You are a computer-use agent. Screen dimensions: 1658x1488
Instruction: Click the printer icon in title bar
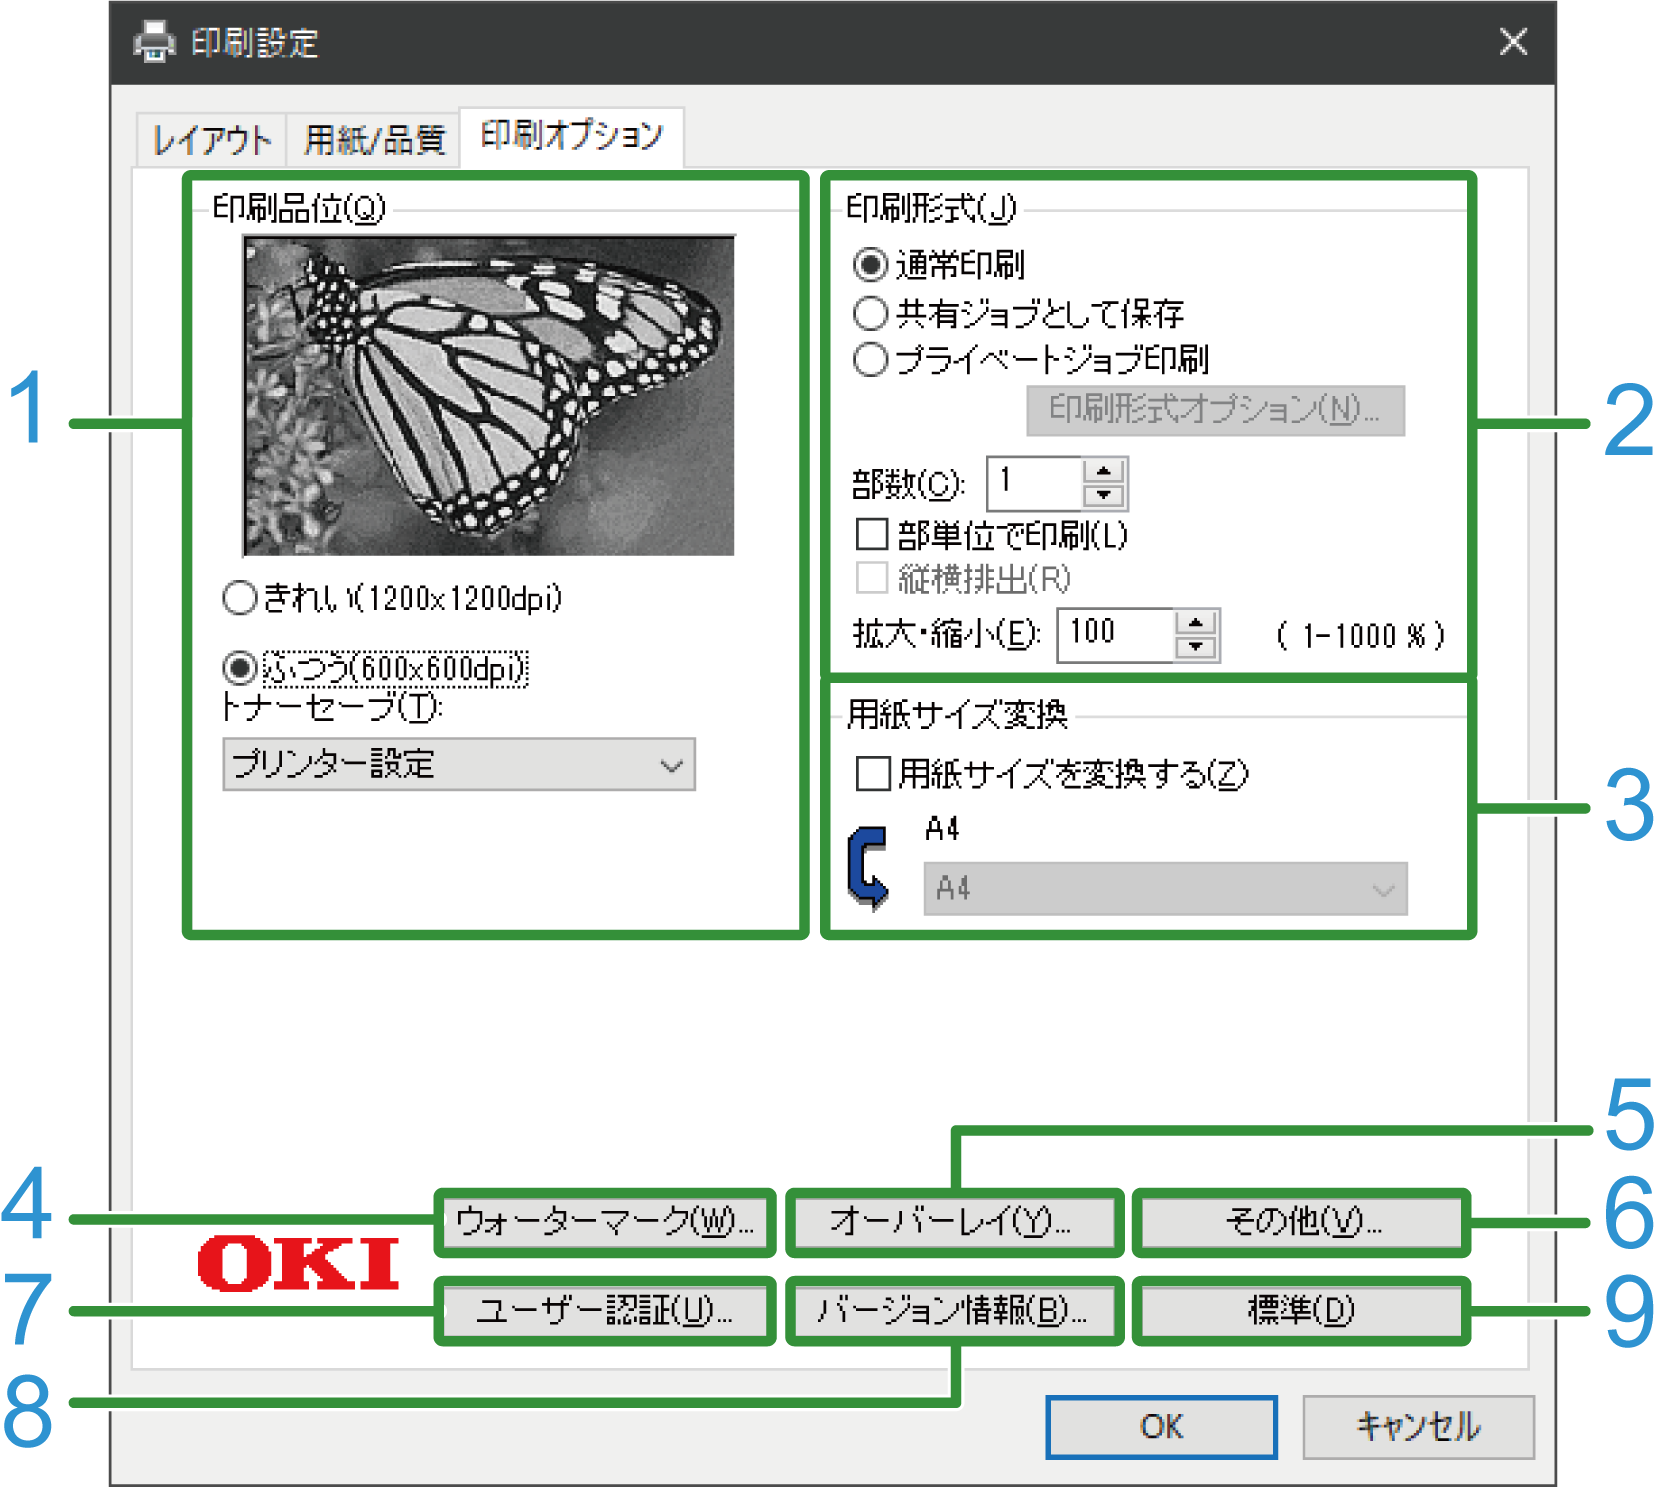coord(154,42)
